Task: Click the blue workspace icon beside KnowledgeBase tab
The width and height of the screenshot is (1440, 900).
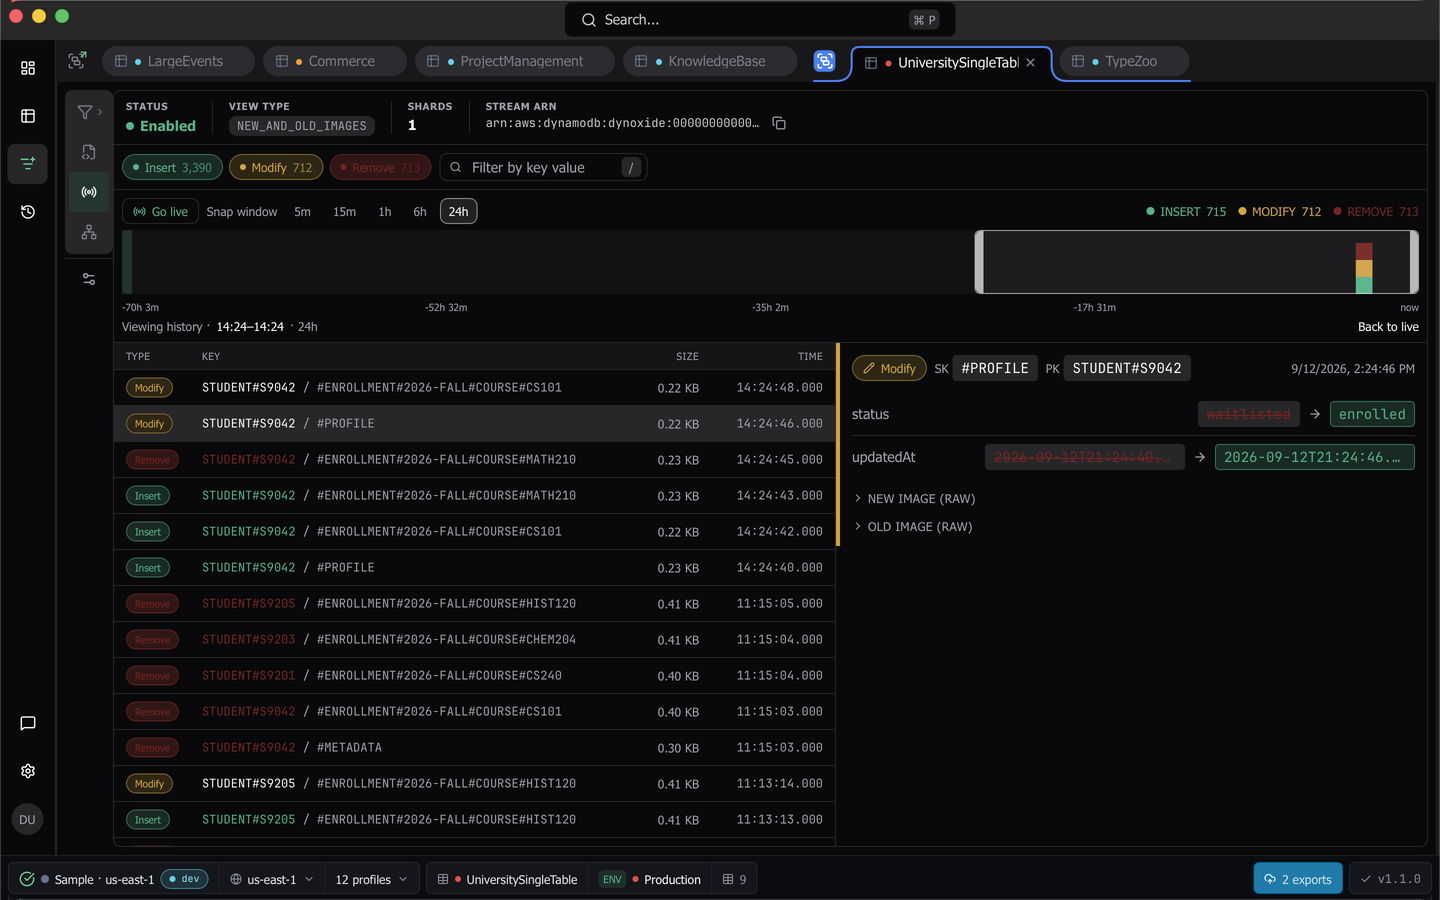Action: click(824, 61)
